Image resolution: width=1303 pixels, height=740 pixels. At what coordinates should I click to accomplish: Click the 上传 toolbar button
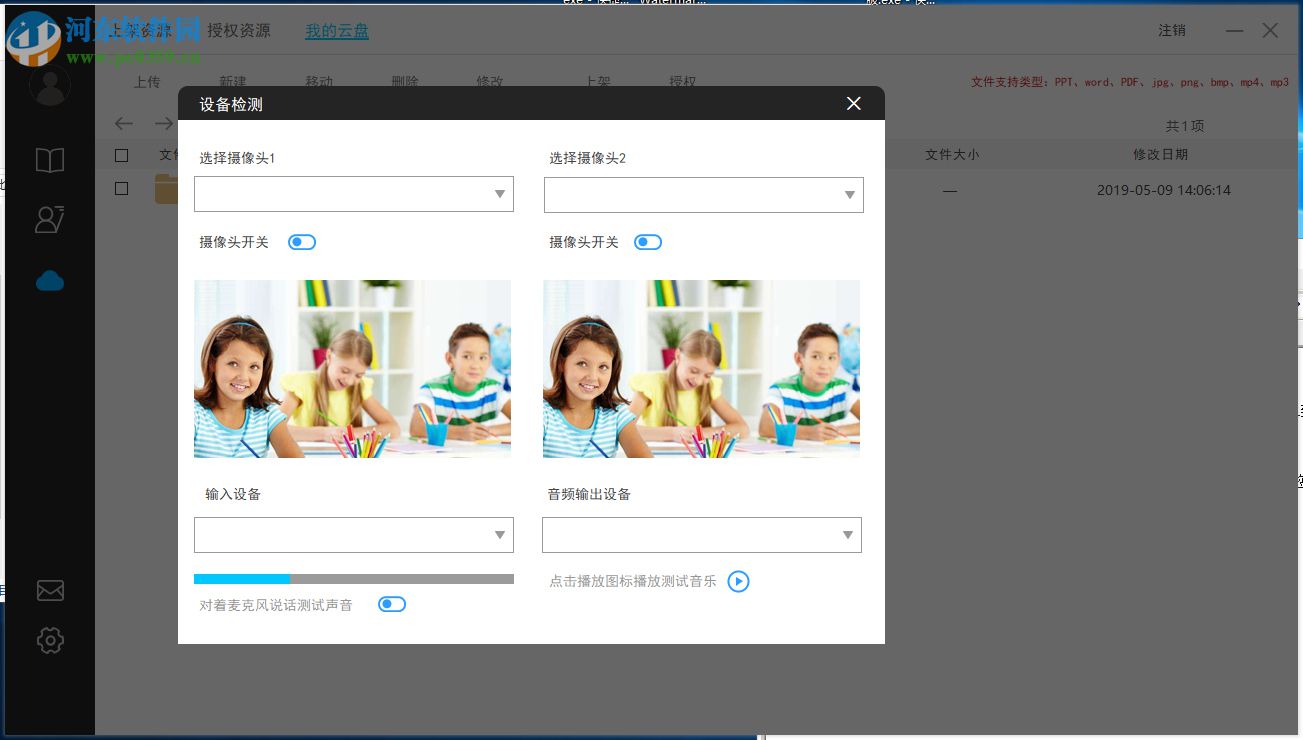coord(147,82)
